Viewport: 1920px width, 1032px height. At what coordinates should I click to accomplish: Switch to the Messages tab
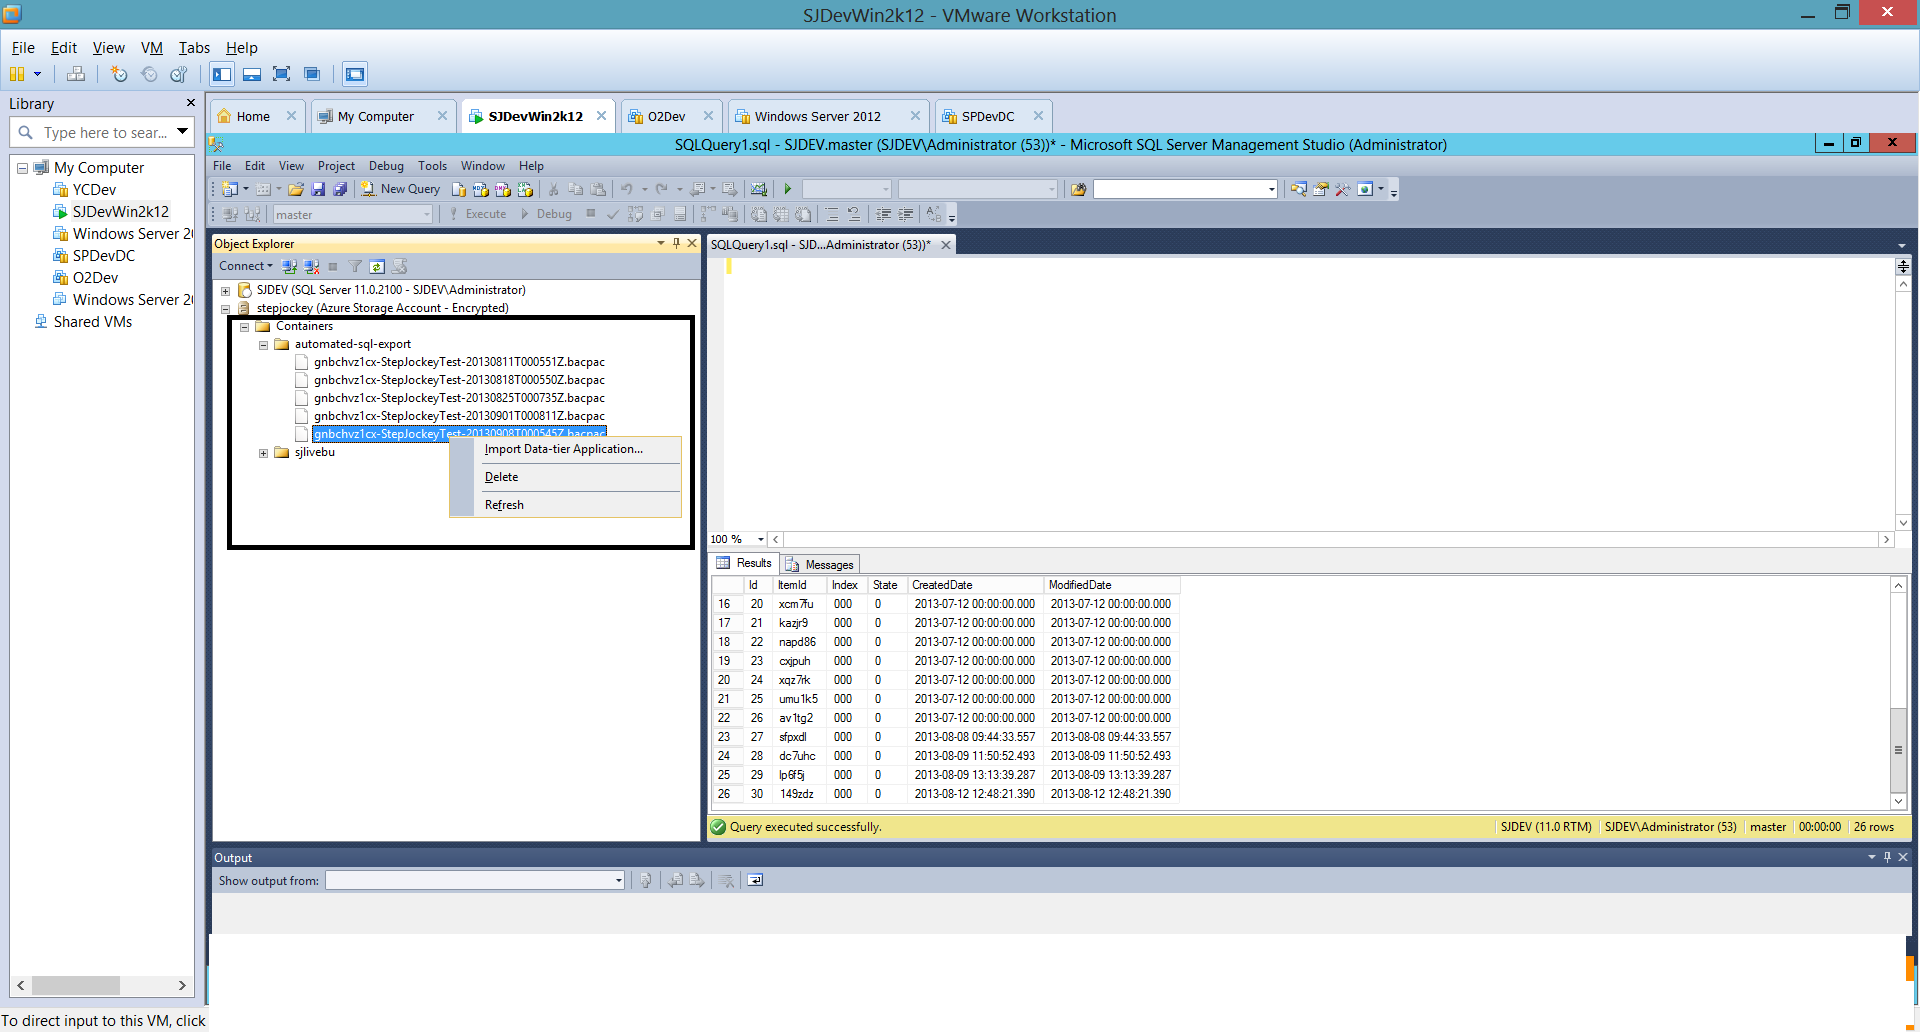point(820,565)
